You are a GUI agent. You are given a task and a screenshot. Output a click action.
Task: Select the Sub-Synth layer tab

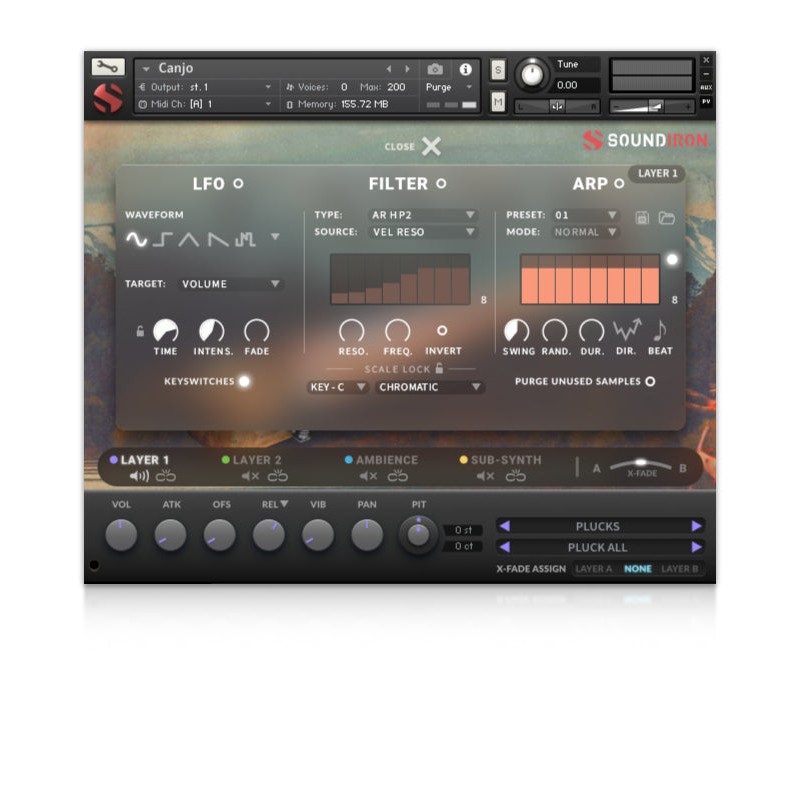(505, 460)
